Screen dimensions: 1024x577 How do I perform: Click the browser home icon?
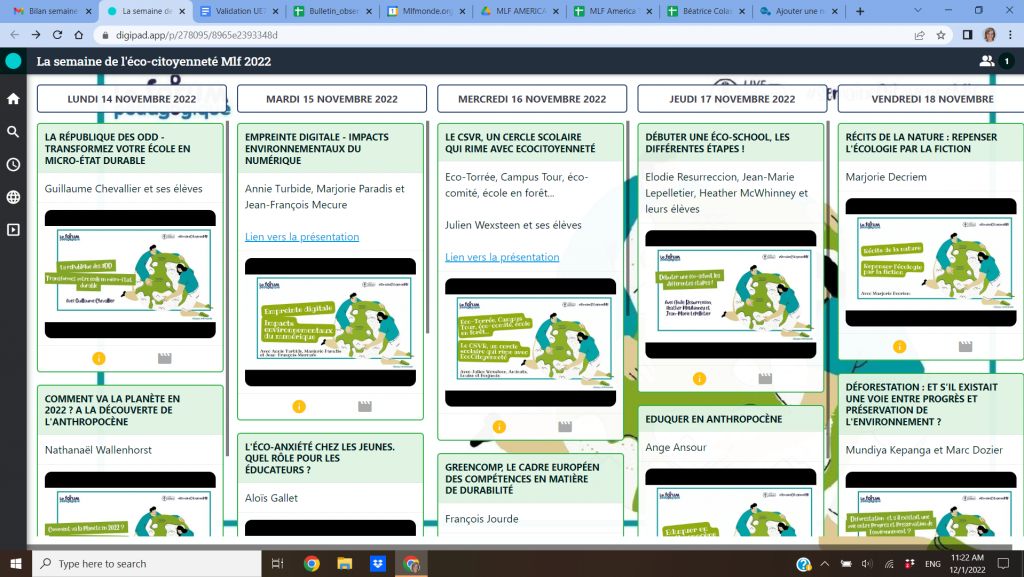(79, 35)
